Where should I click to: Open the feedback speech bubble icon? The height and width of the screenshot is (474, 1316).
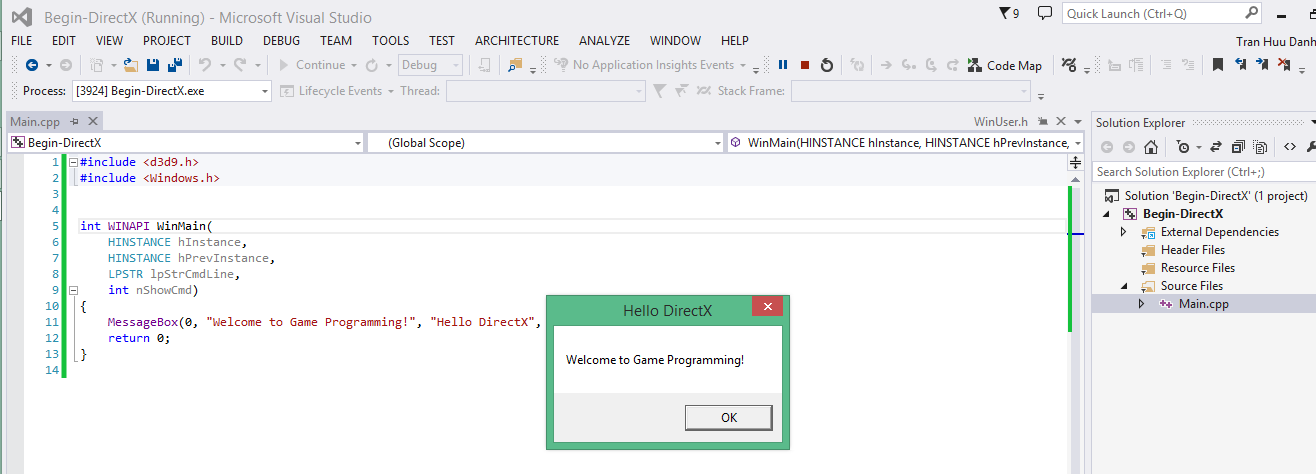(1045, 13)
